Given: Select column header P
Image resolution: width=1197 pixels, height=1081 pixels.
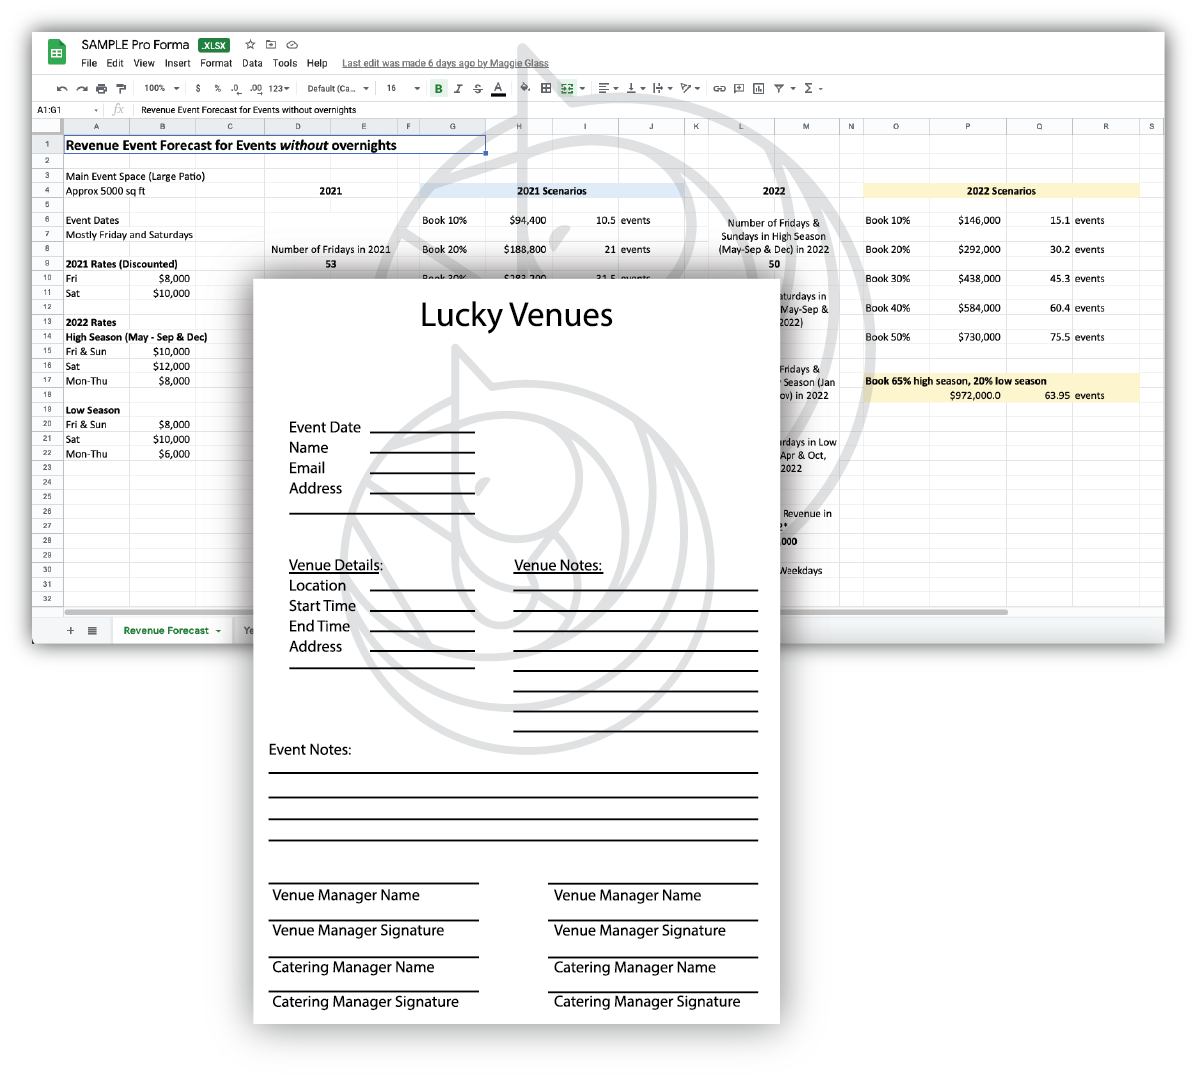Looking at the screenshot, I should click(967, 126).
